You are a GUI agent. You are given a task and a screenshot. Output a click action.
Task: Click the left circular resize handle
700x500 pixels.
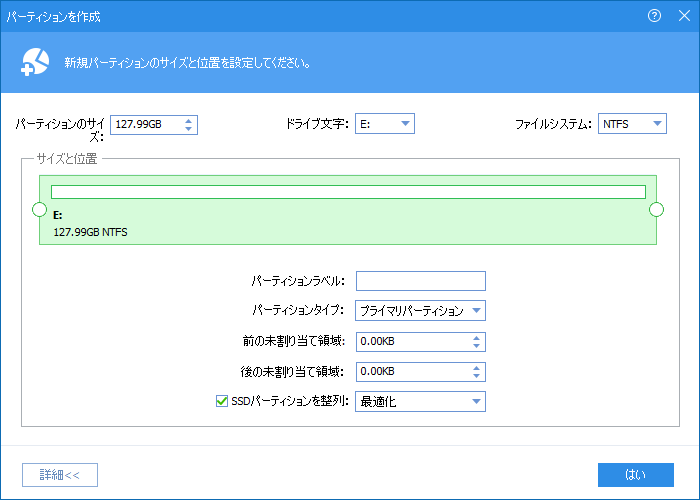pos(39,209)
